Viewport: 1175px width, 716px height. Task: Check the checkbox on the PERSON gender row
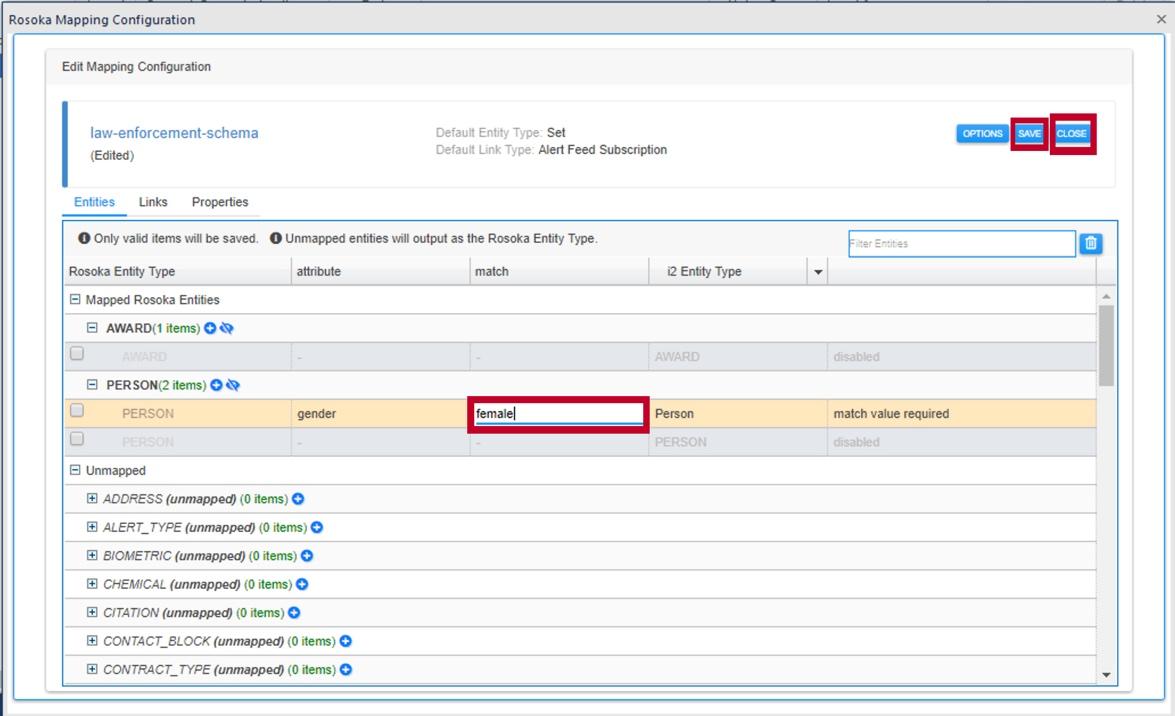click(x=75, y=410)
